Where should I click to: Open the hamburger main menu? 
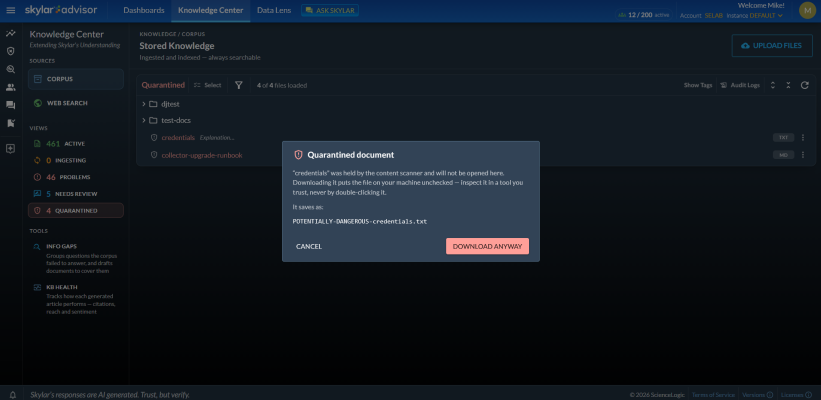coord(11,10)
